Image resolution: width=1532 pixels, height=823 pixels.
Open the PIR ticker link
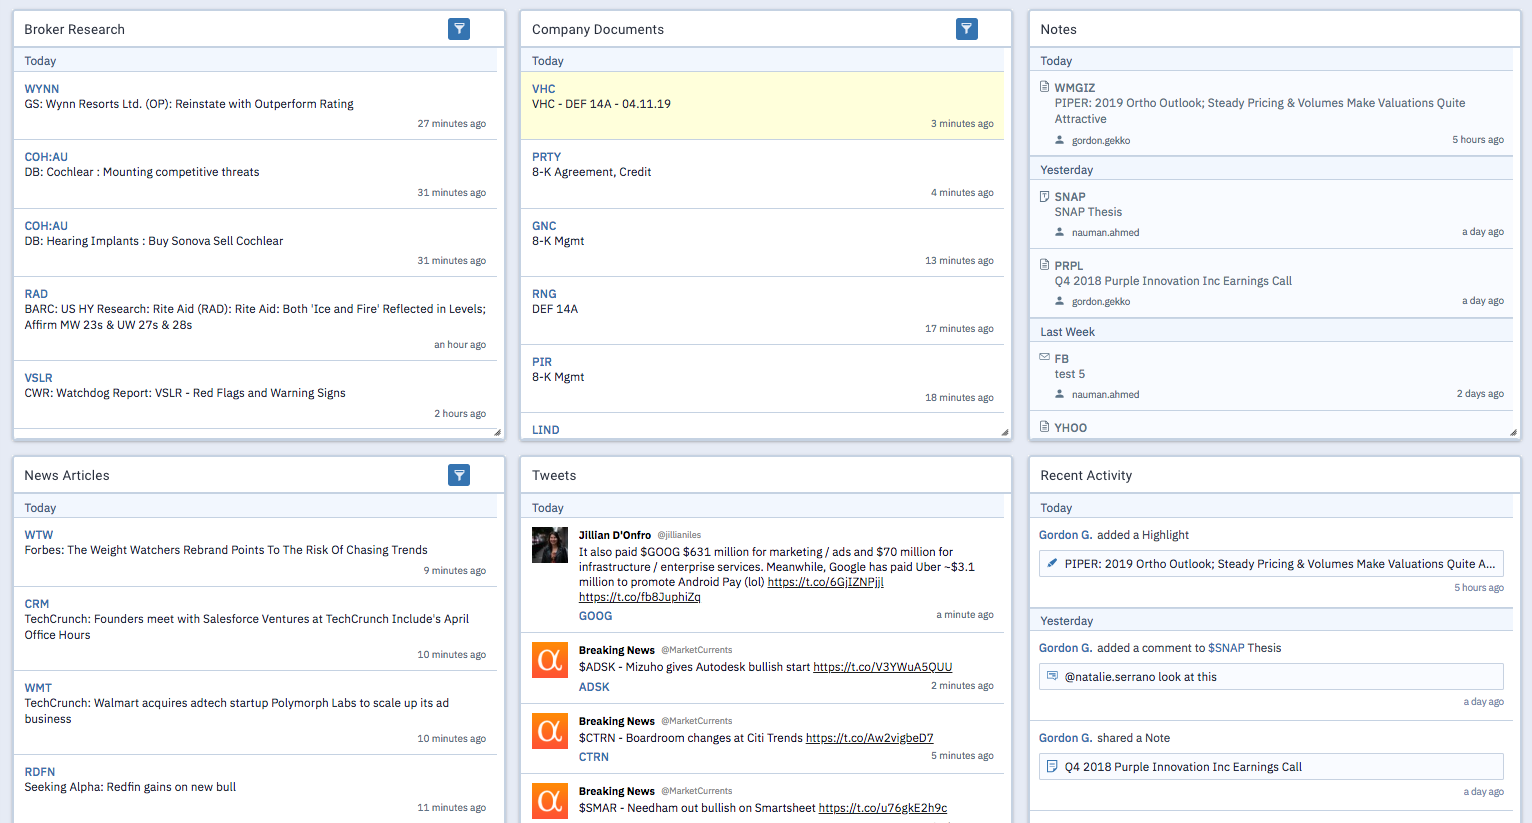(542, 362)
